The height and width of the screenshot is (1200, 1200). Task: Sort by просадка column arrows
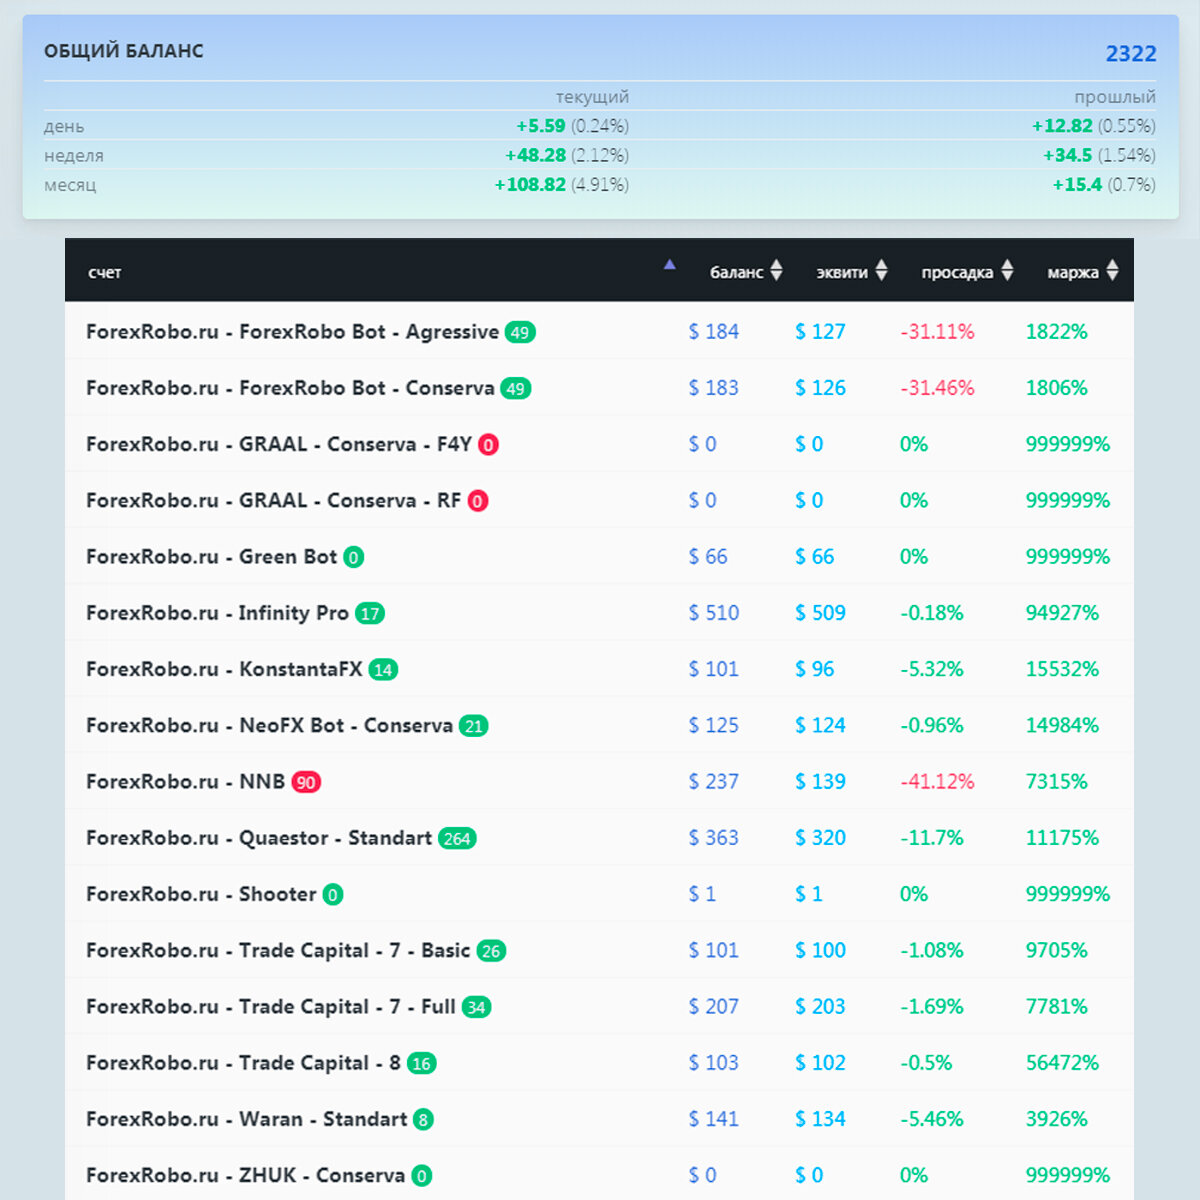point(1007,271)
